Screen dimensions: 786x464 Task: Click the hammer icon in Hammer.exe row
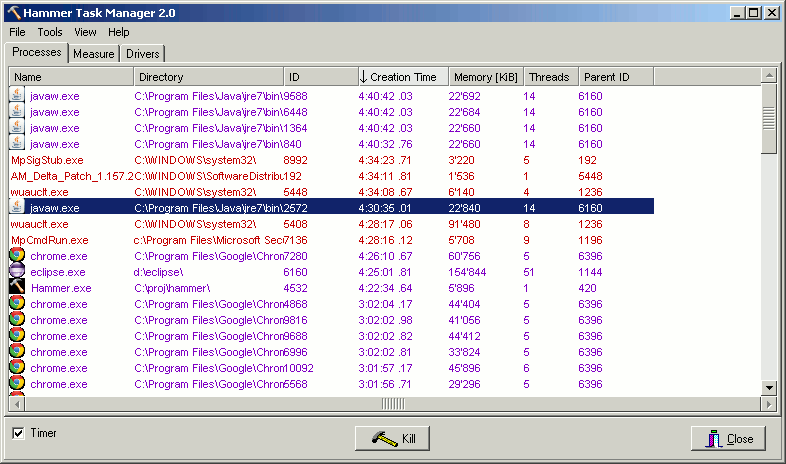17,287
